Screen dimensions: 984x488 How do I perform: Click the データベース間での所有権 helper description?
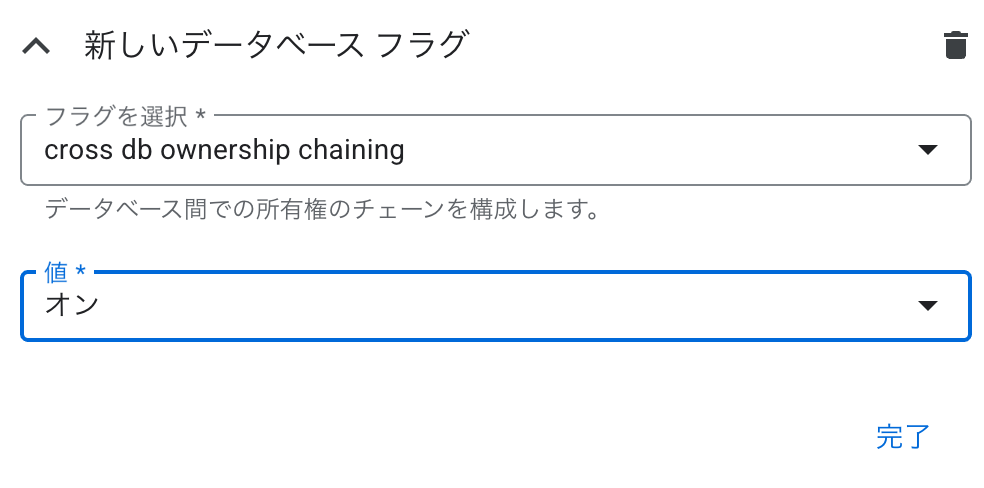click(321, 209)
